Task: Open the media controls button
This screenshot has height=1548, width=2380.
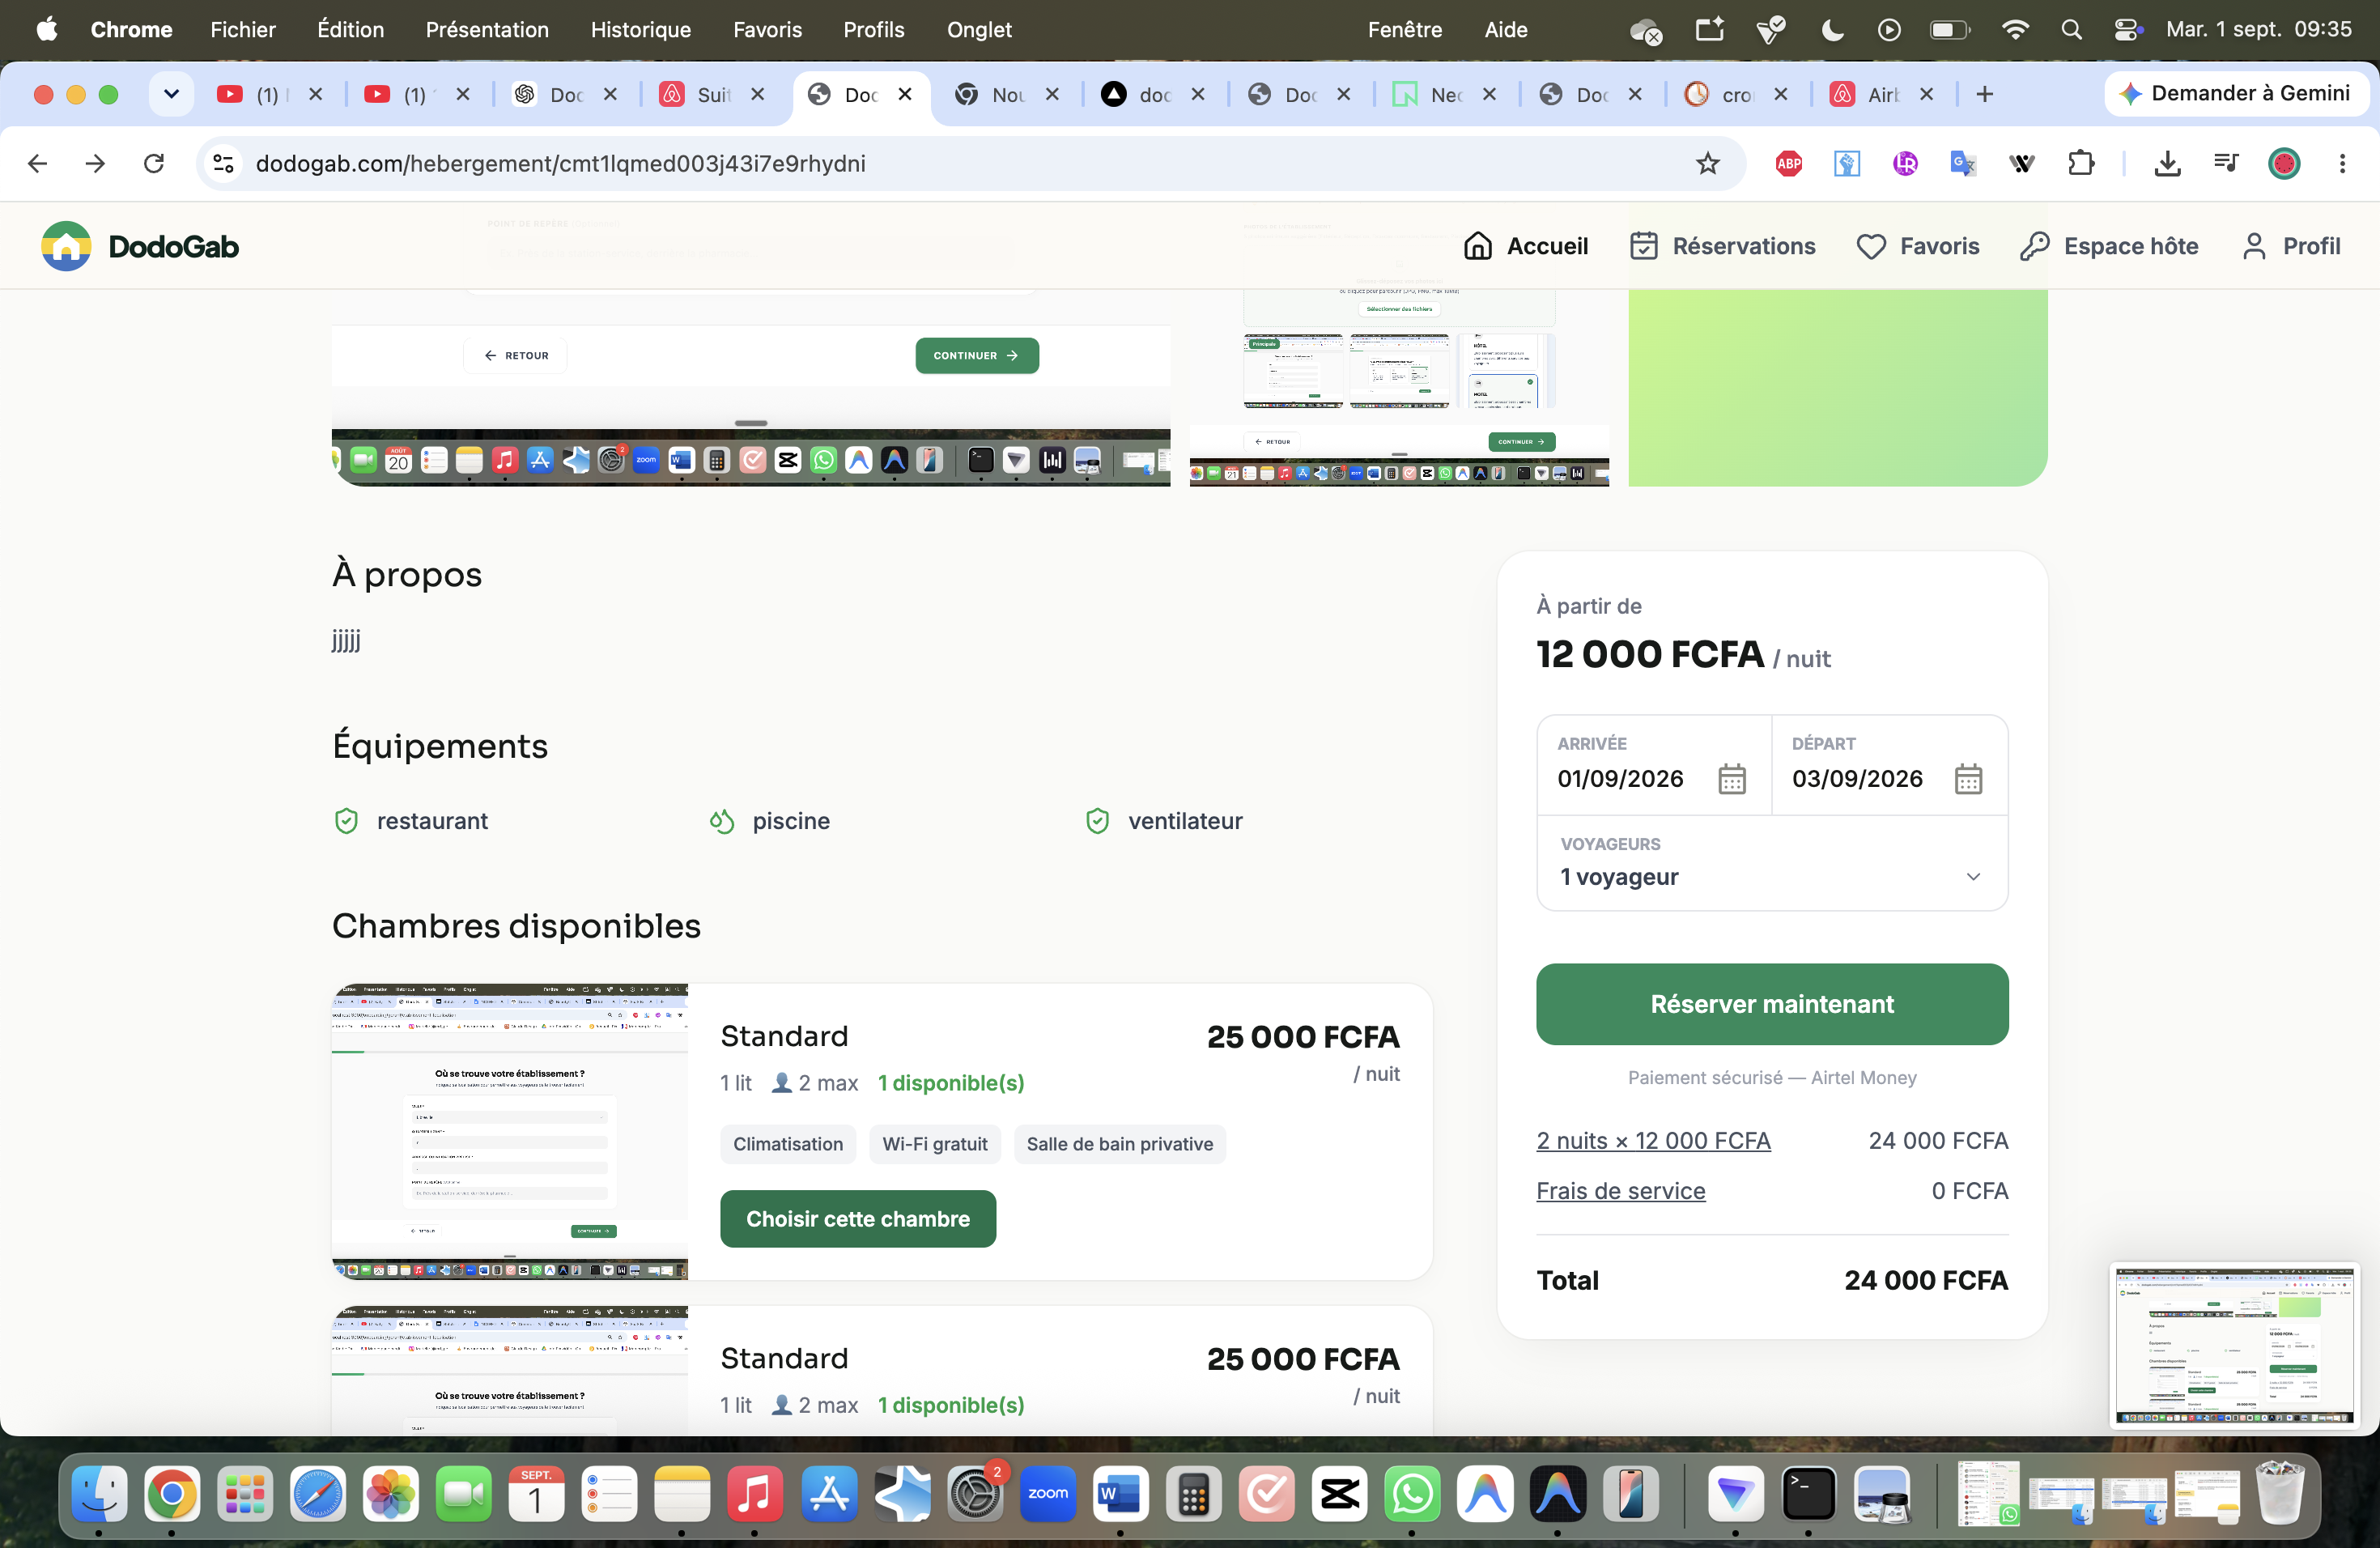Action: click(2226, 163)
